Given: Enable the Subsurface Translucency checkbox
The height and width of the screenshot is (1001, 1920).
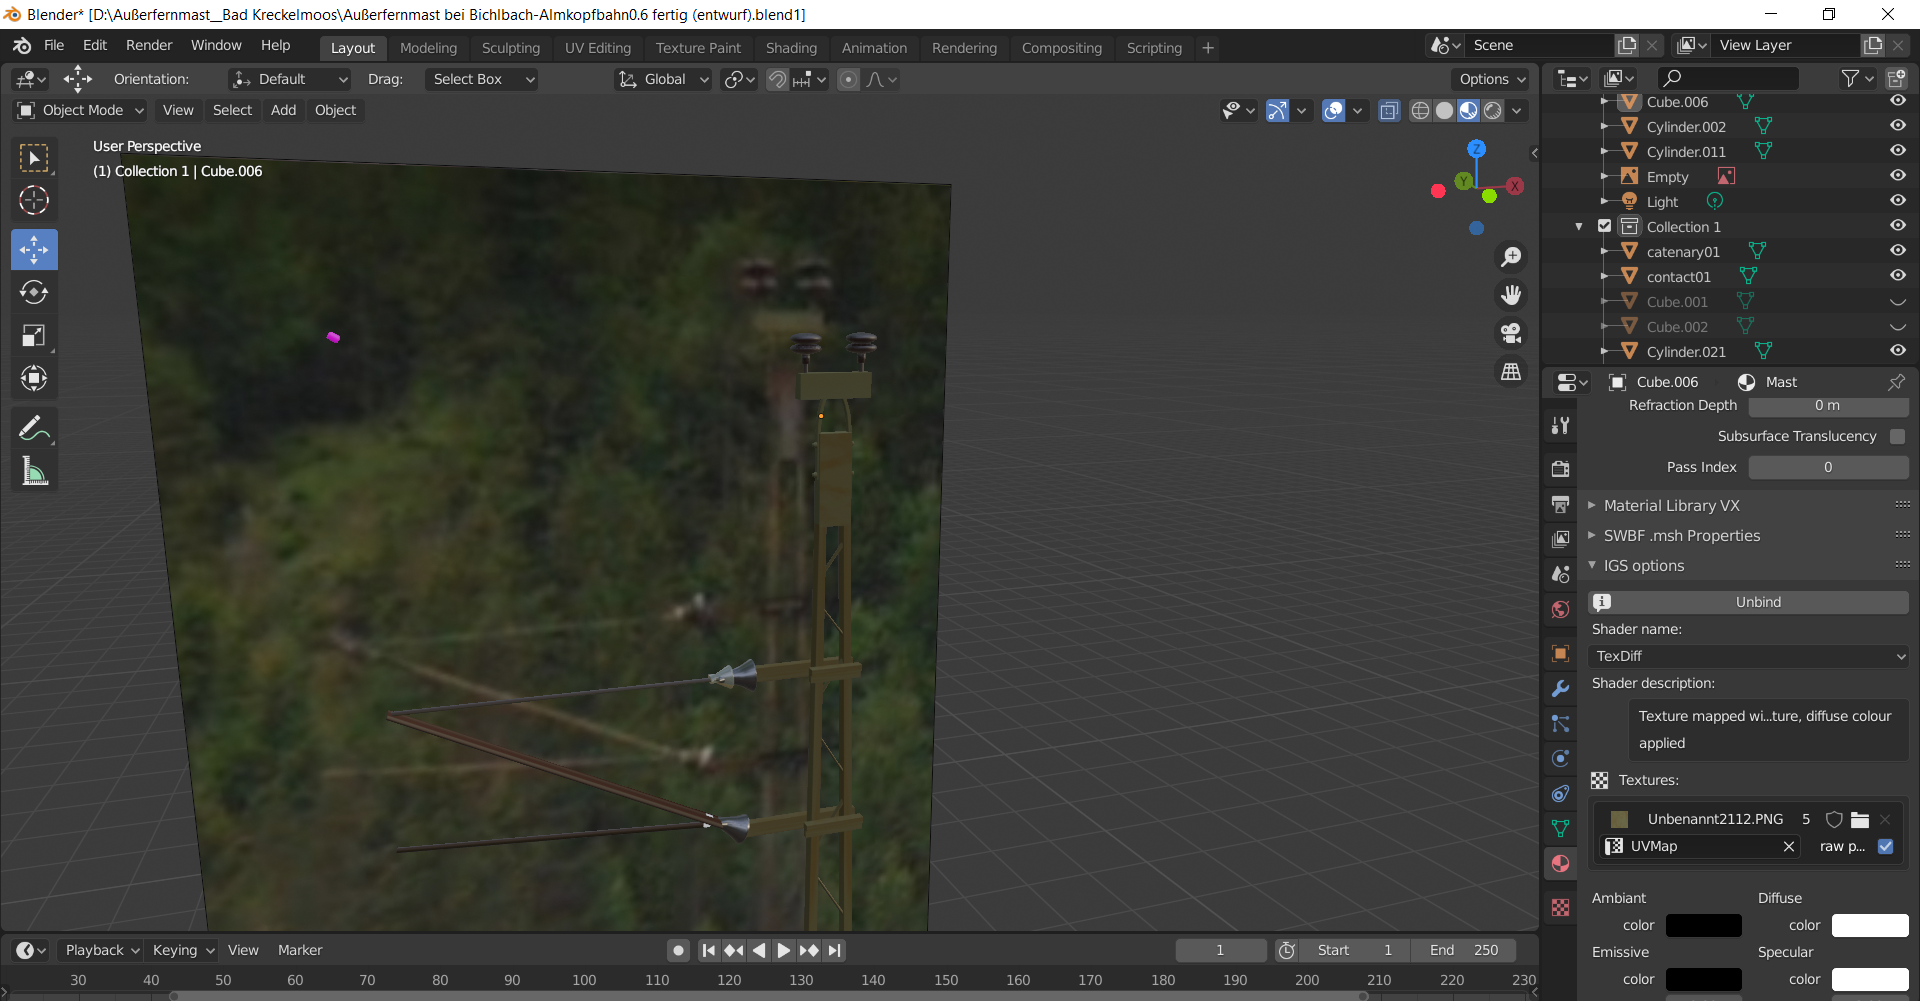Looking at the screenshot, I should pos(1897,436).
